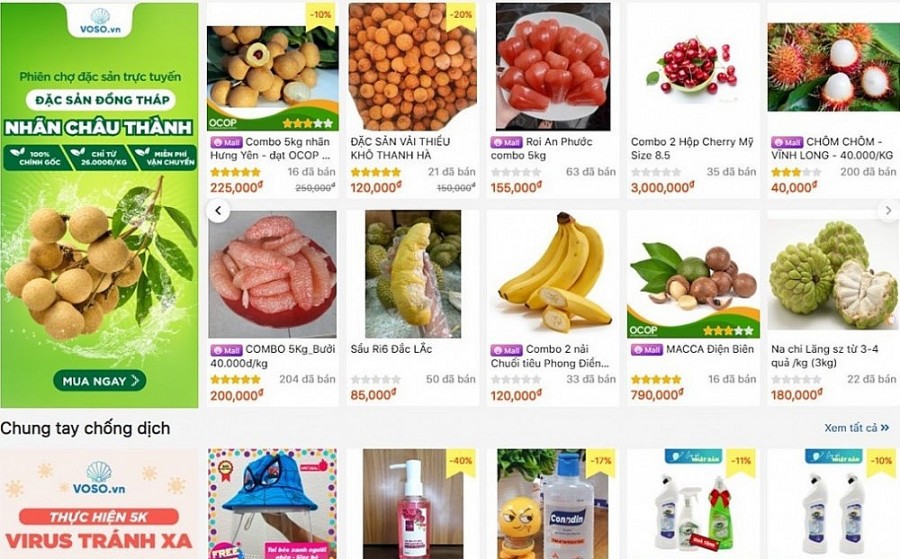This screenshot has width=900, height=559.
Task: Click the left carousel arrow button
Action: [x=218, y=211]
